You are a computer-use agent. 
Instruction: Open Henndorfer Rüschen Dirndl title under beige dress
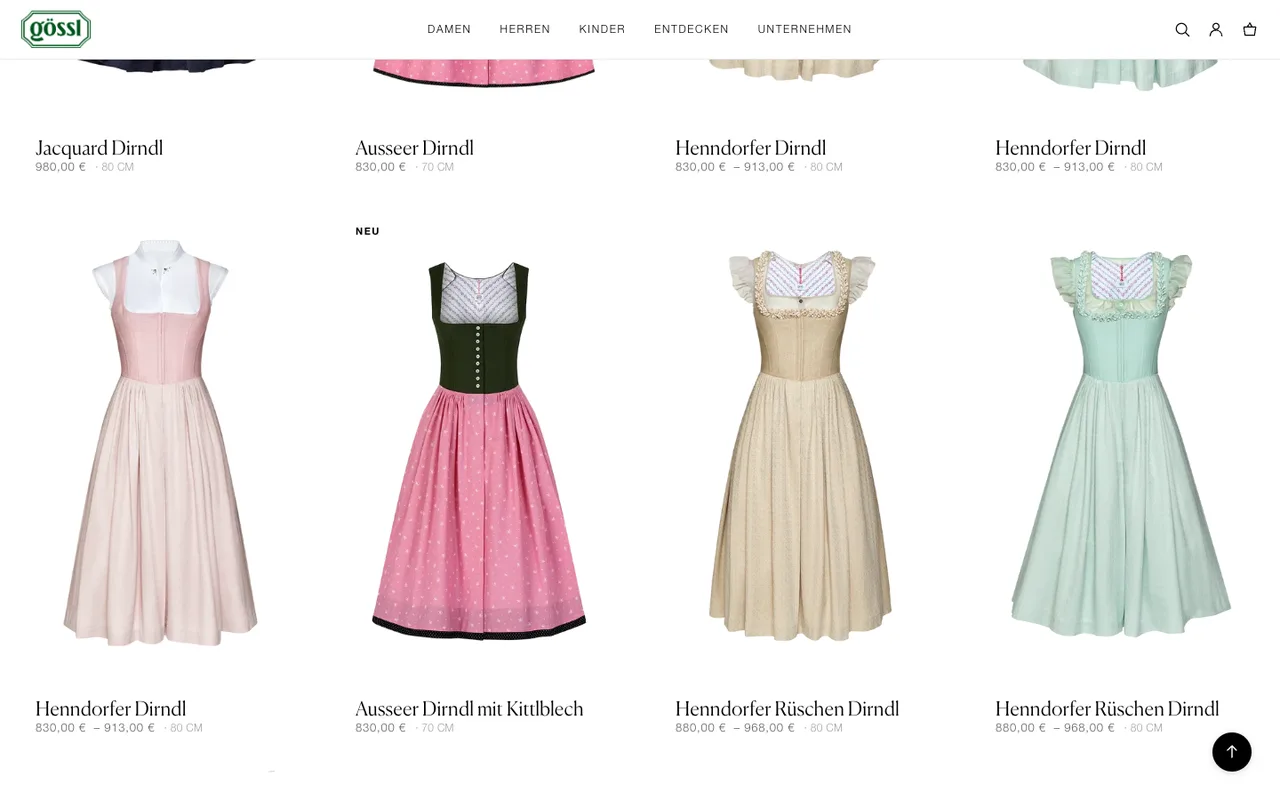tap(787, 709)
